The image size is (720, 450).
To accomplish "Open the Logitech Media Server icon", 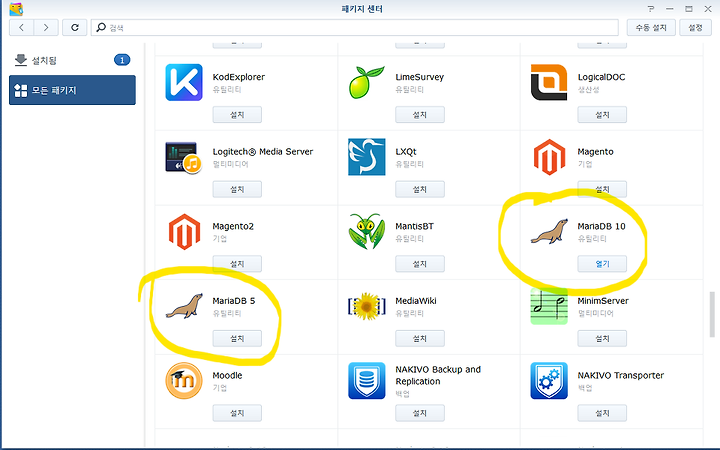I will tap(184, 157).
